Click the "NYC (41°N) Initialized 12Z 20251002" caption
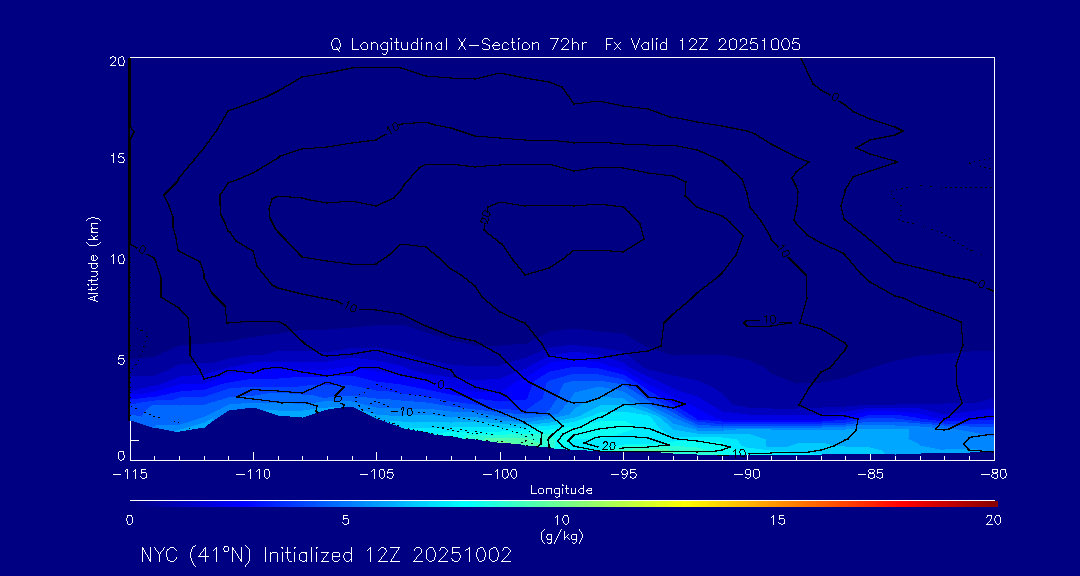The image size is (1080, 576). tap(326, 555)
